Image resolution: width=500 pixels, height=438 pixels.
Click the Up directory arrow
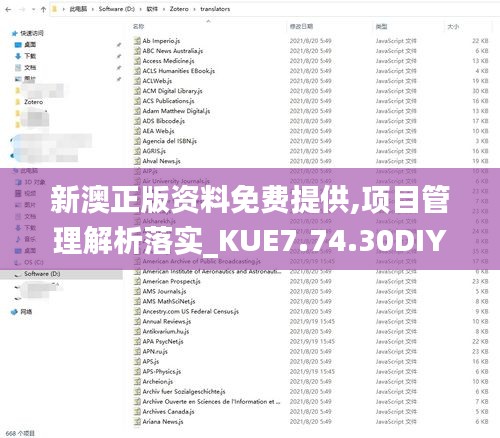43,9
